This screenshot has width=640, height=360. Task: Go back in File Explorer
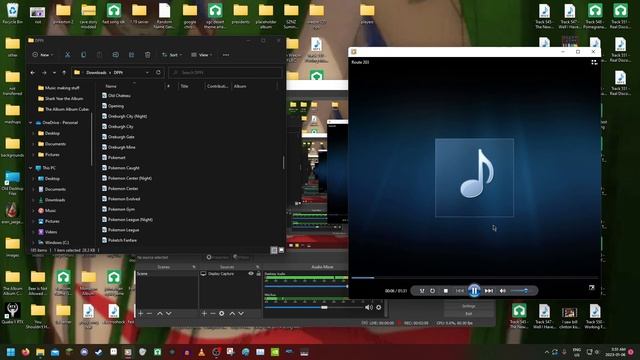[33, 73]
